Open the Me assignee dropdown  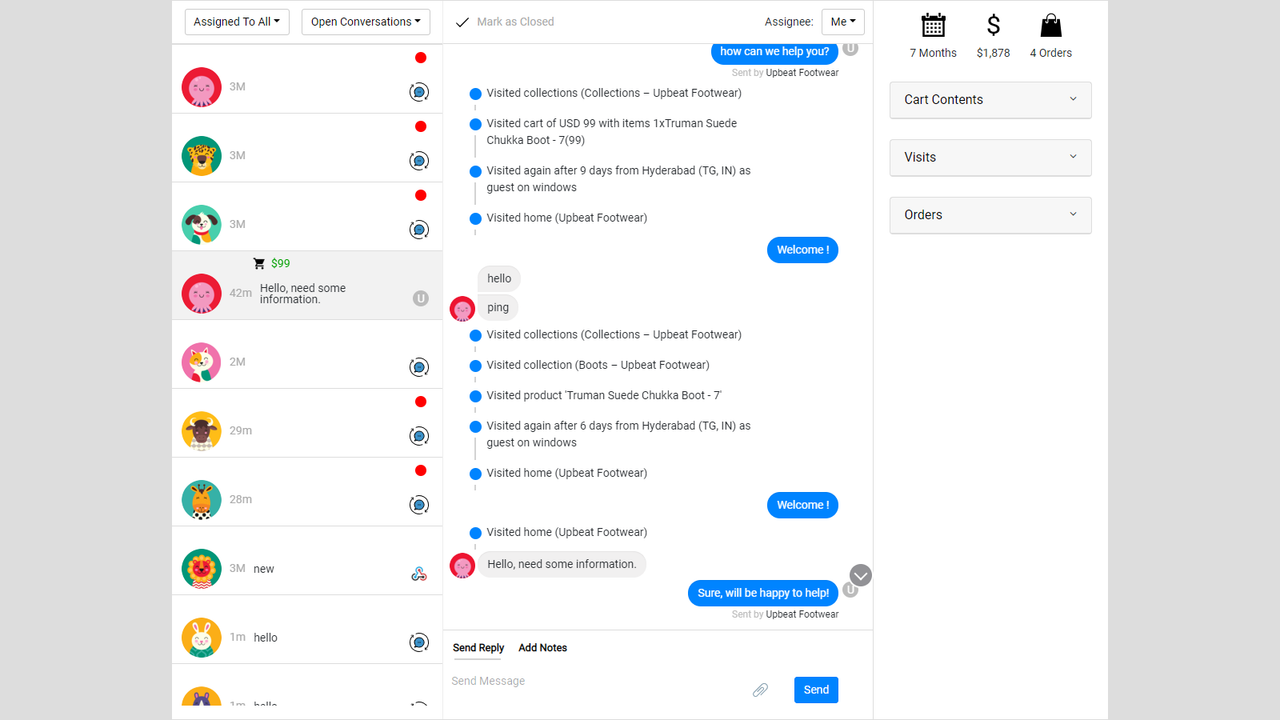pyautogui.click(x=843, y=21)
